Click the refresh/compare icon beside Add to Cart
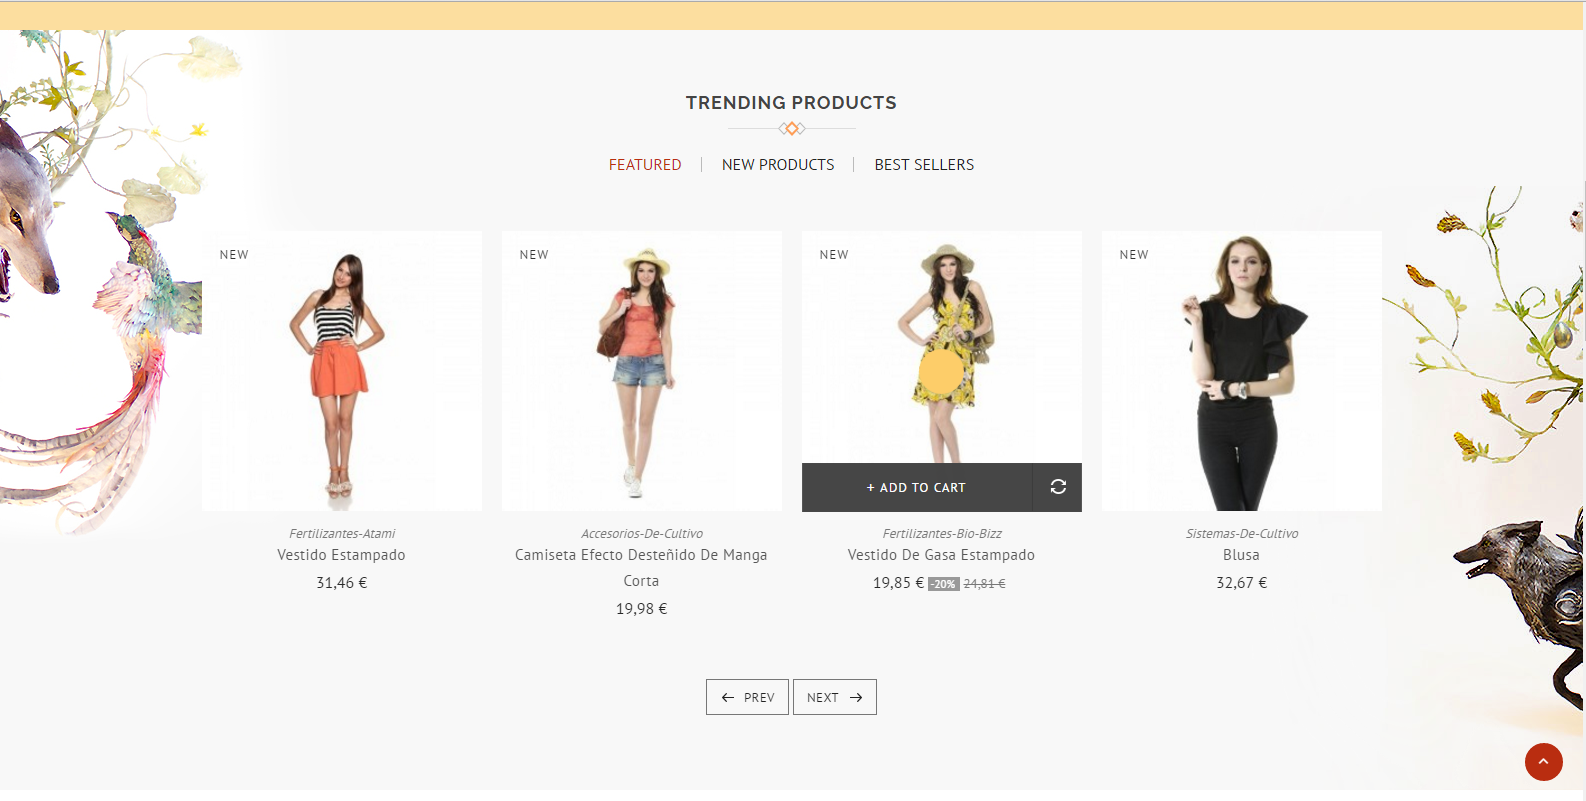Image resolution: width=1586 pixels, height=801 pixels. [1057, 487]
